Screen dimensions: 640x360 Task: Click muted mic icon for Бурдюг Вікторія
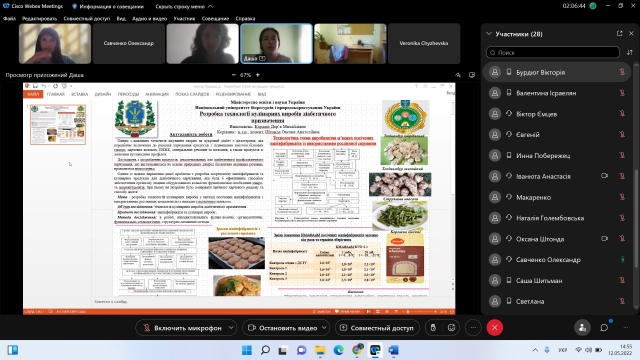pos(622,72)
